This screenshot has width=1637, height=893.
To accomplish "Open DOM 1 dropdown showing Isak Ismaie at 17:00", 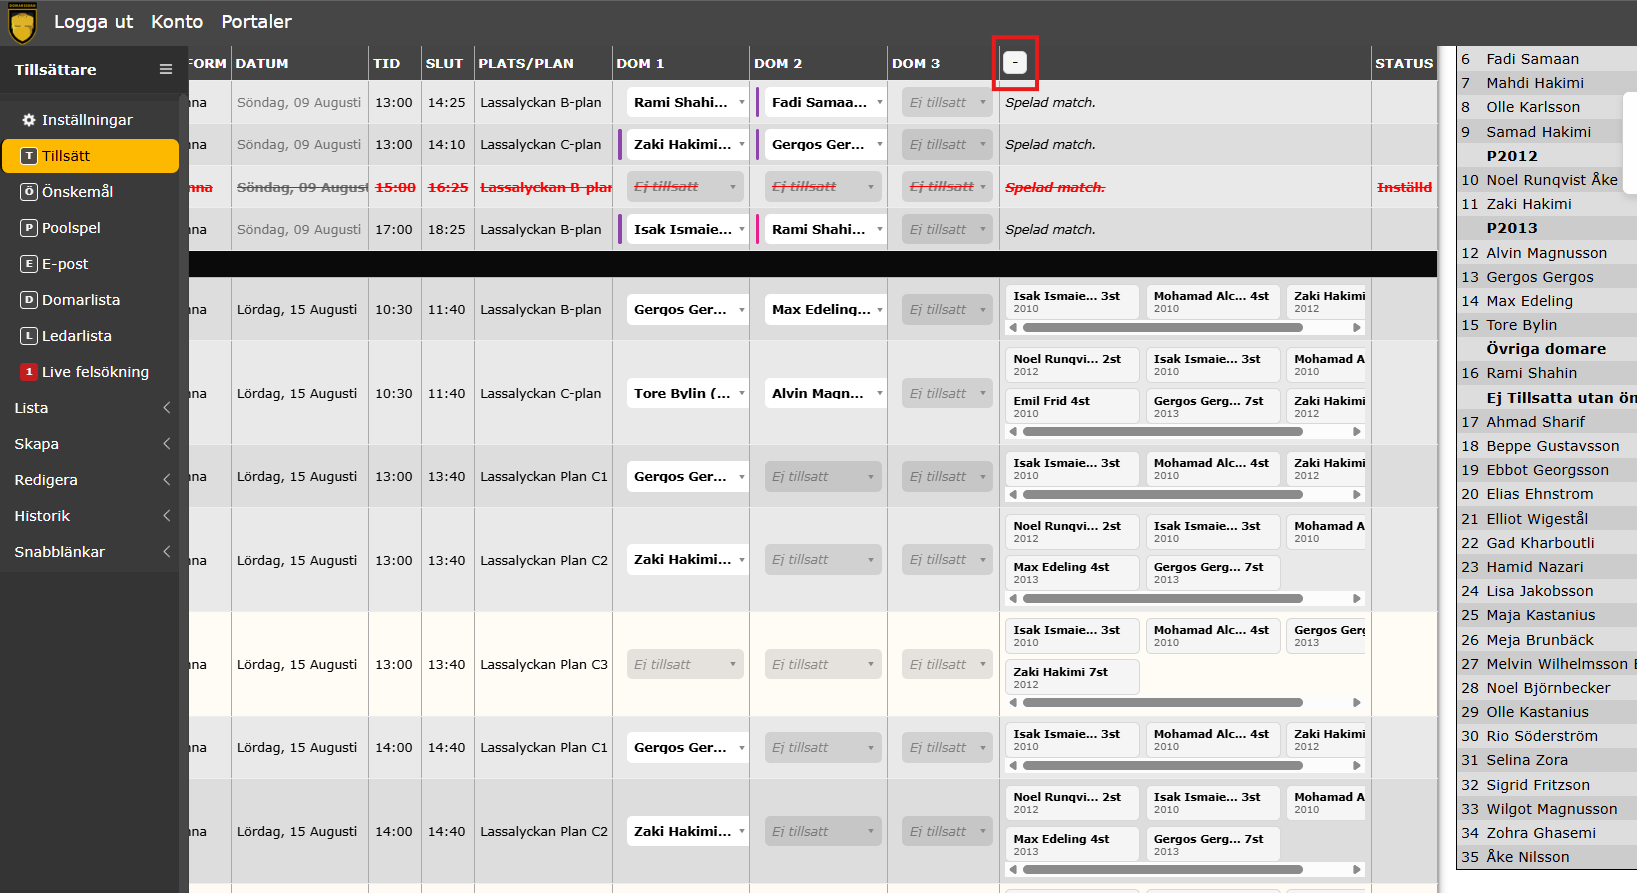I will click(x=687, y=229).
